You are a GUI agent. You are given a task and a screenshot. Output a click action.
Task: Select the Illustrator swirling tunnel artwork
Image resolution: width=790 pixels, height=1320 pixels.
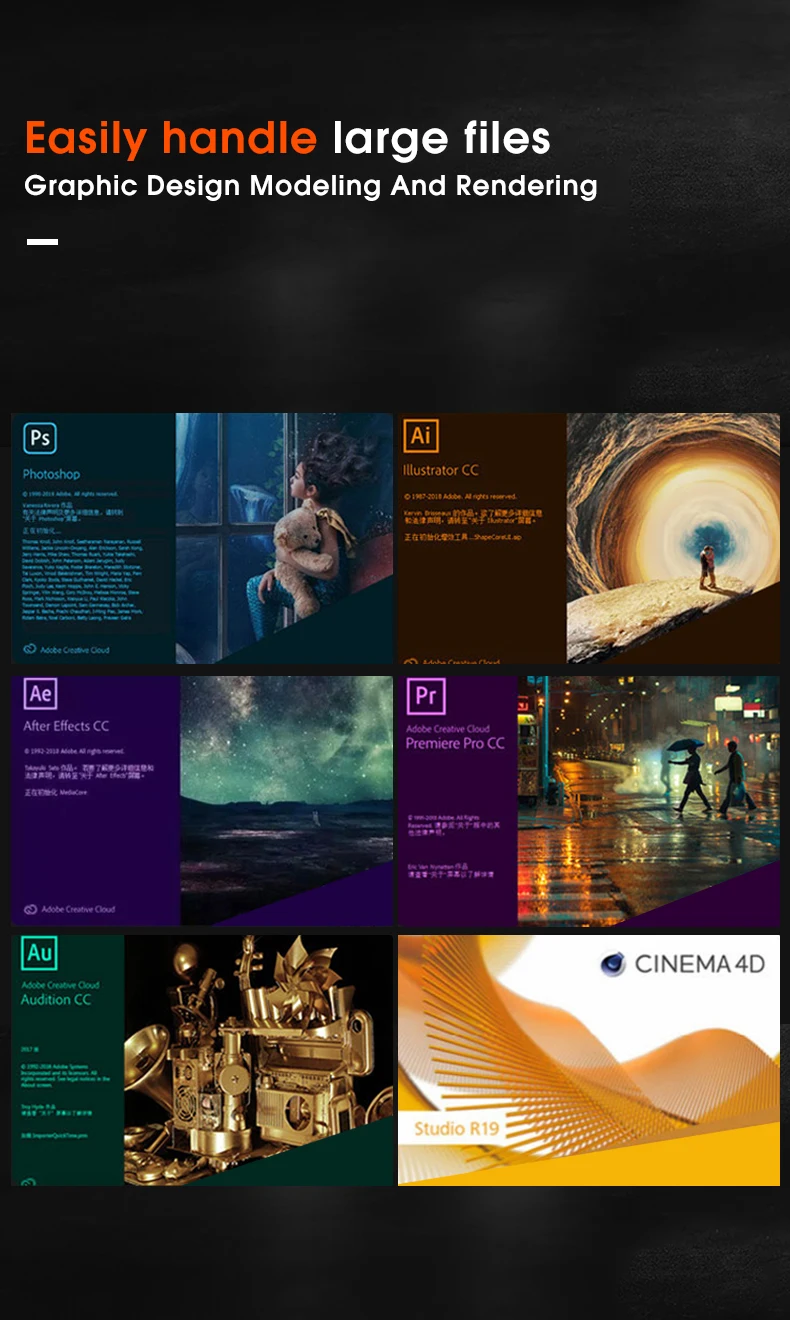tap(673, 538)
